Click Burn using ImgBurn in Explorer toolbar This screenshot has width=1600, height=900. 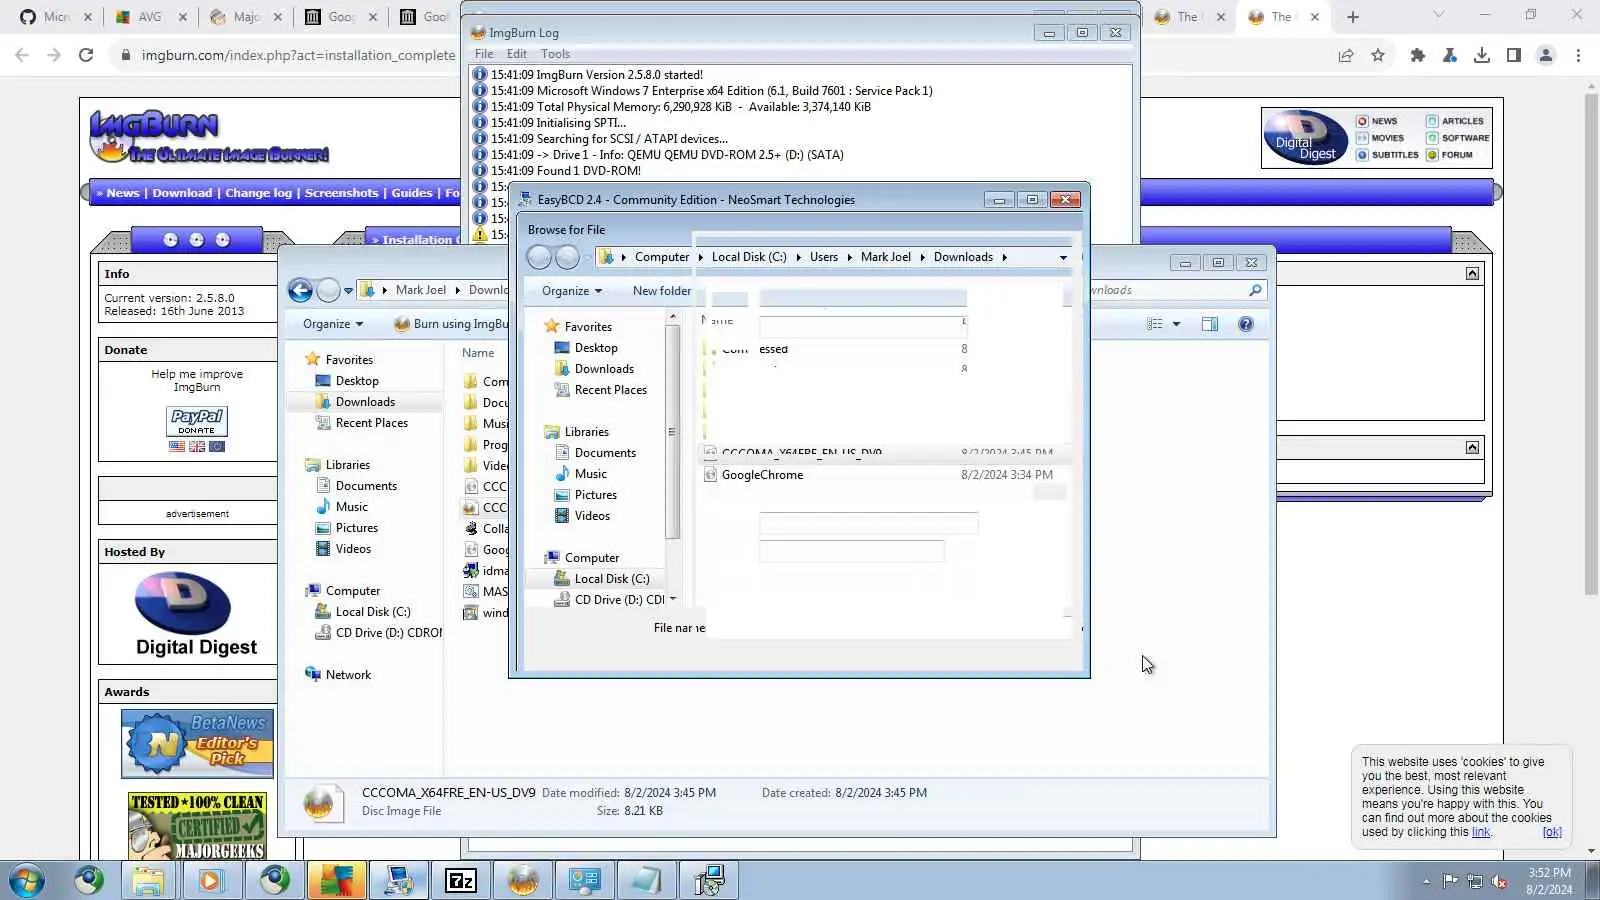[451, 324]
